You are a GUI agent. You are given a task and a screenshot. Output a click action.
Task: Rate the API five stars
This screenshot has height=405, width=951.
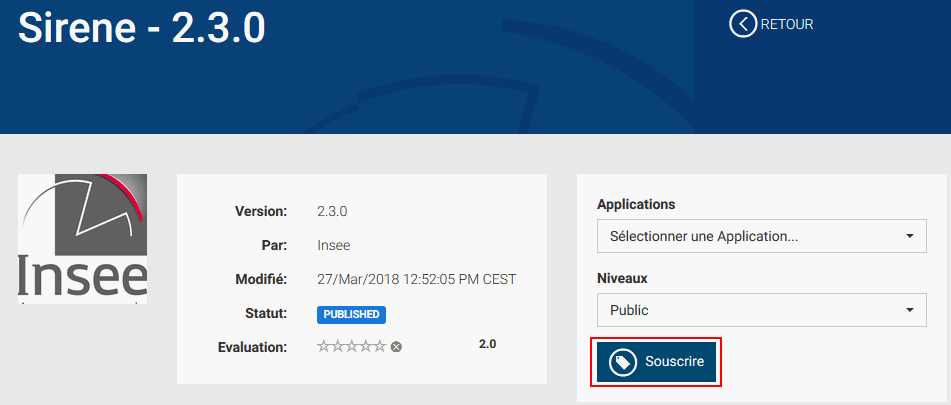tap(380, 346)
